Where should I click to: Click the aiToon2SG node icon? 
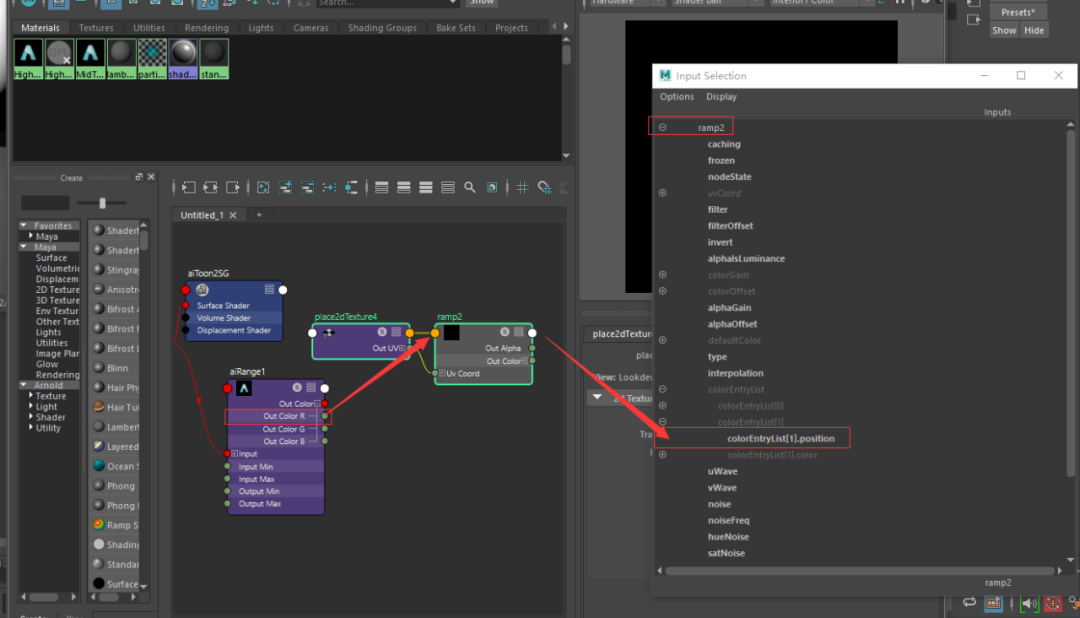[x=202, y=290]
